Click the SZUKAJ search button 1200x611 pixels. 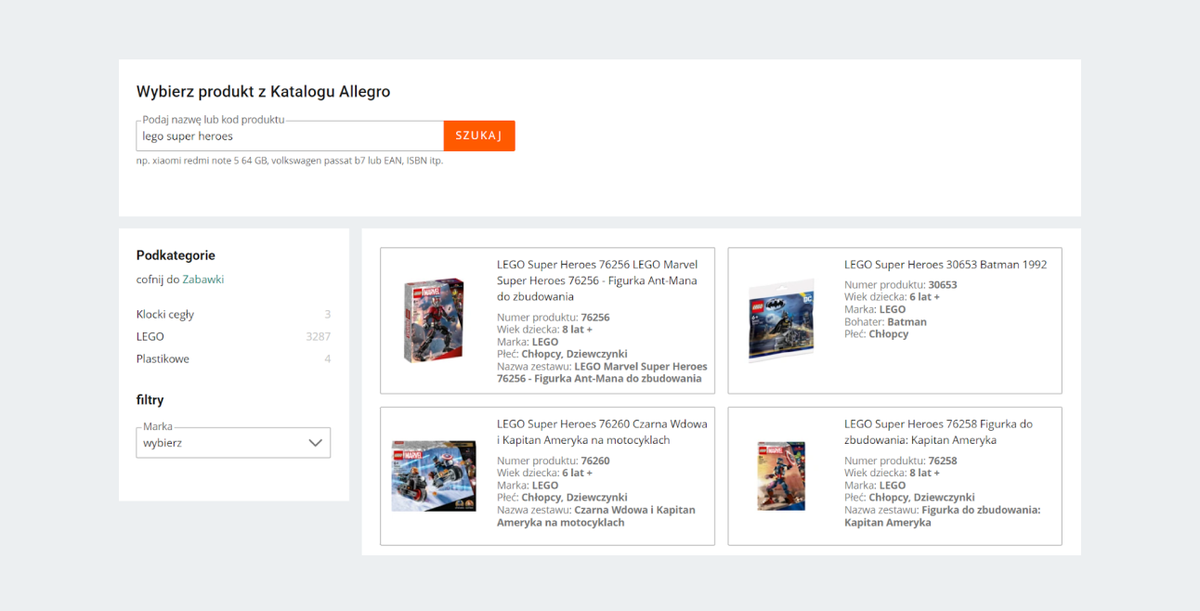pyautogui.click(x=479, y=136)
